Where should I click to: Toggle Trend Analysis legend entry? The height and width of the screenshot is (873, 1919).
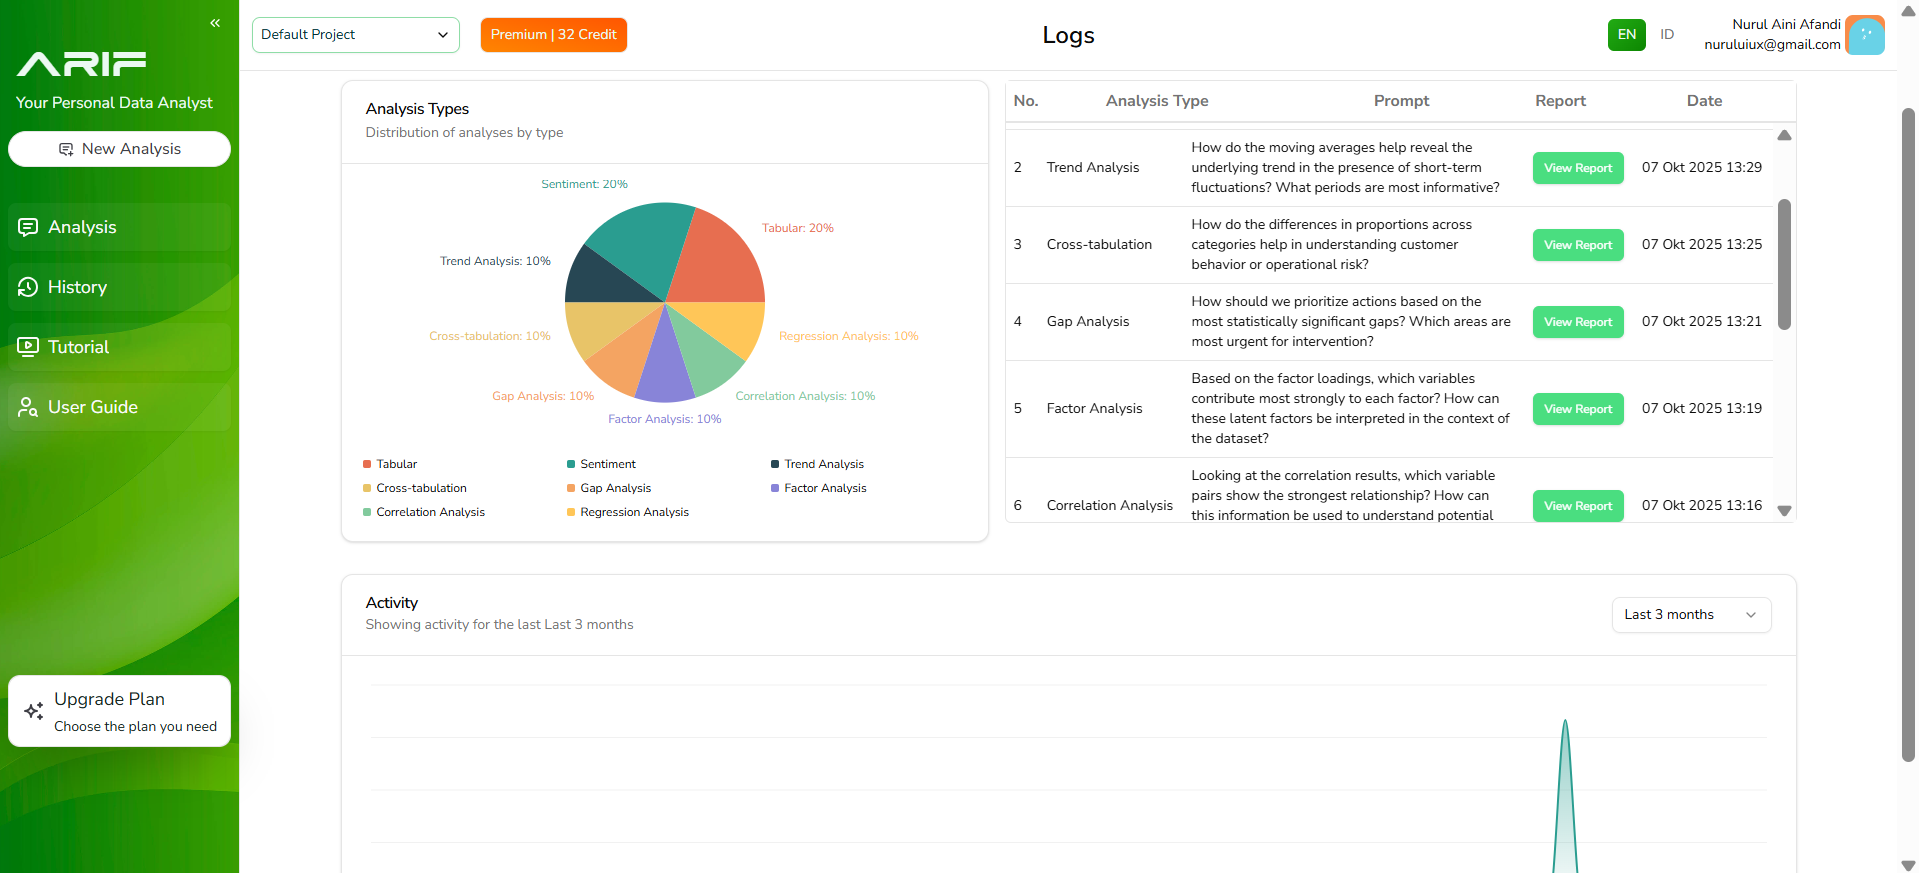tap(817, 464)
